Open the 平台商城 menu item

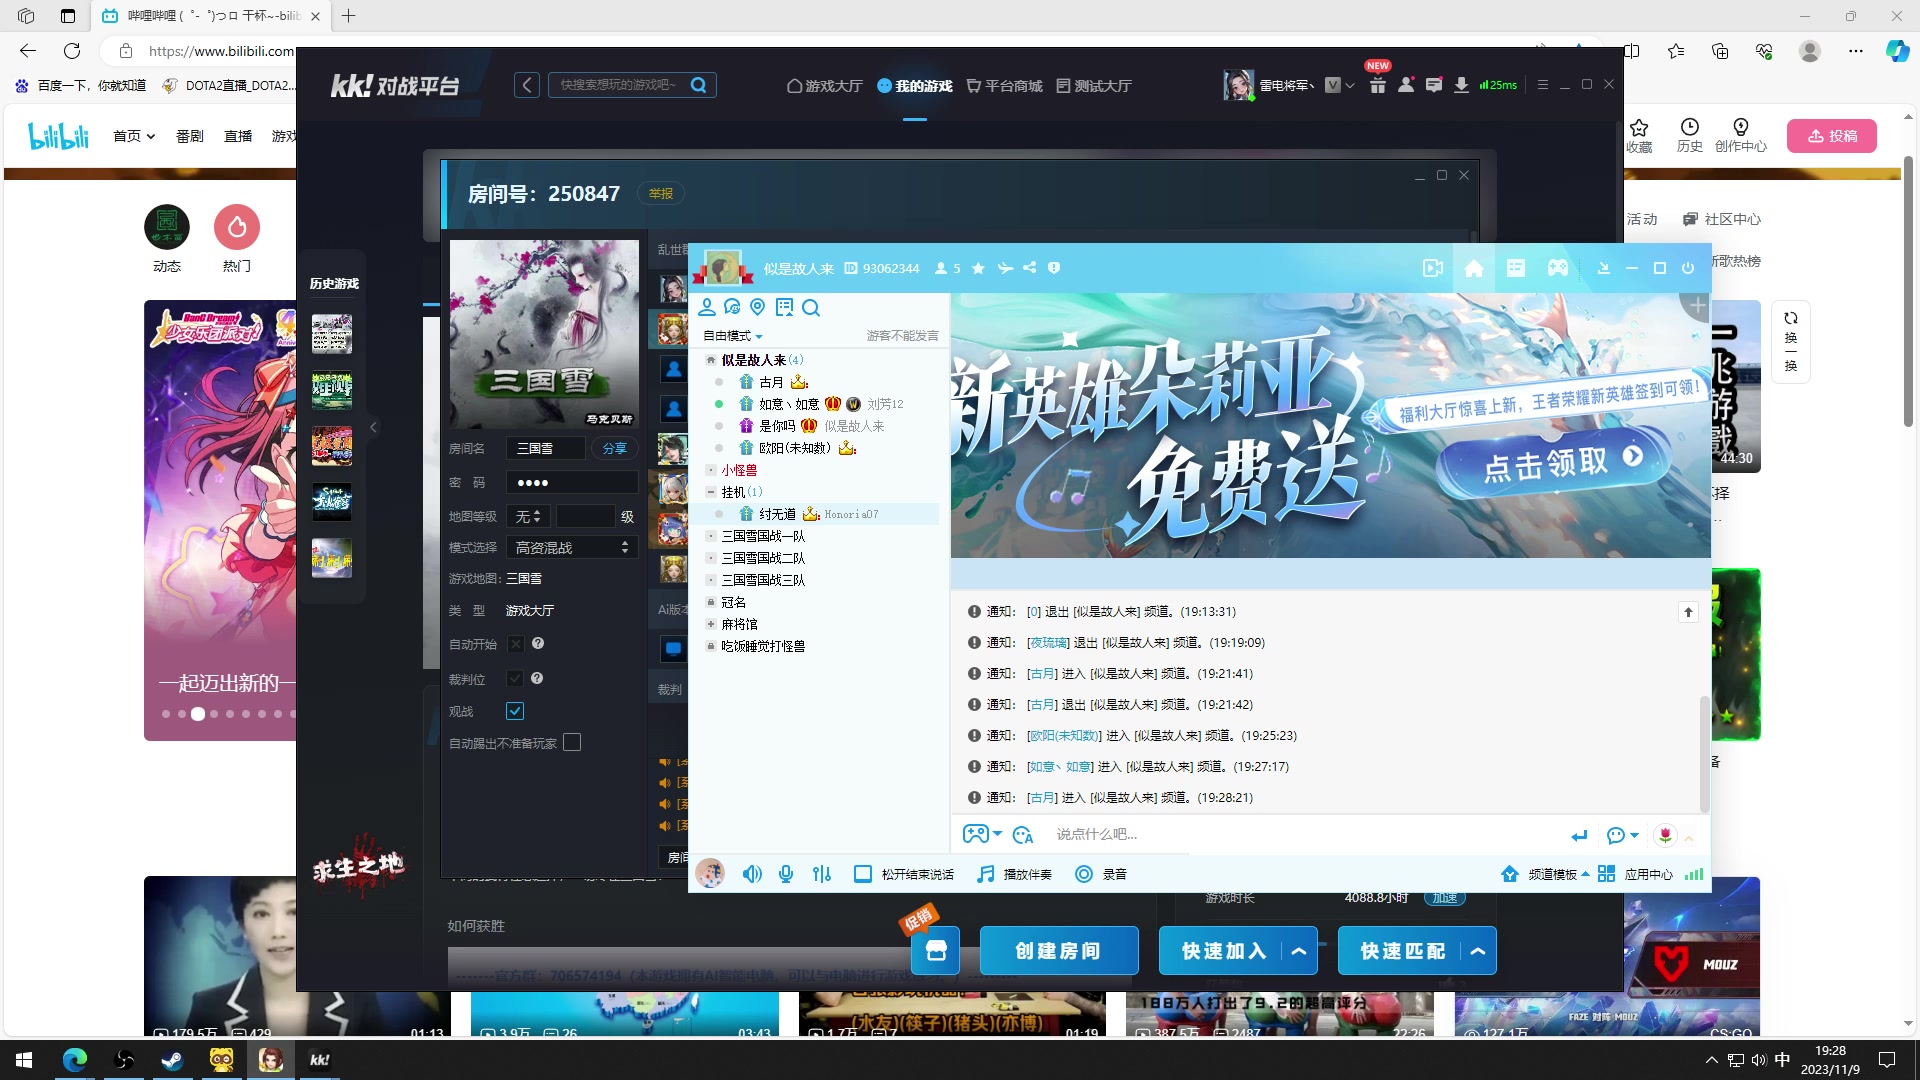pyautogui.click(x=1005, y=86)
